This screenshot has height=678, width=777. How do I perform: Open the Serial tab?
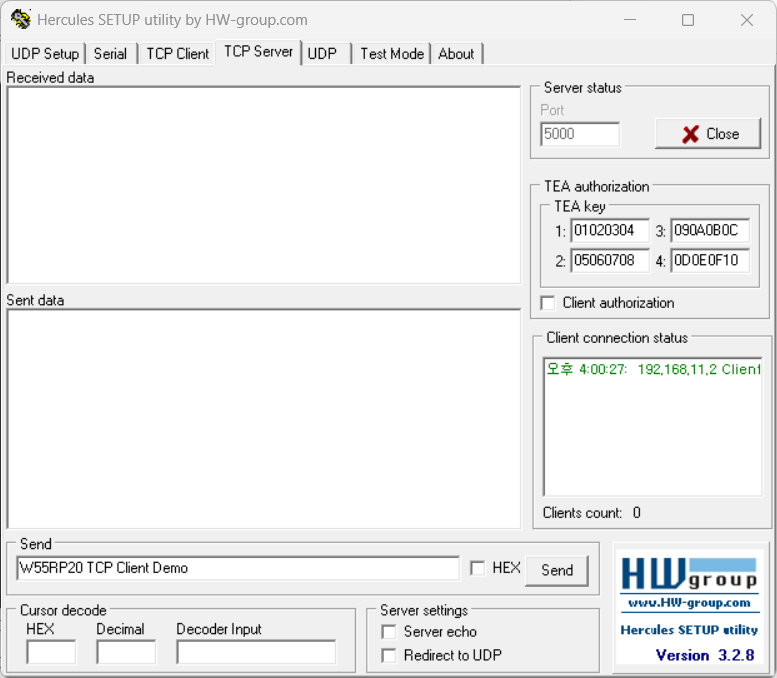point(110,54)
